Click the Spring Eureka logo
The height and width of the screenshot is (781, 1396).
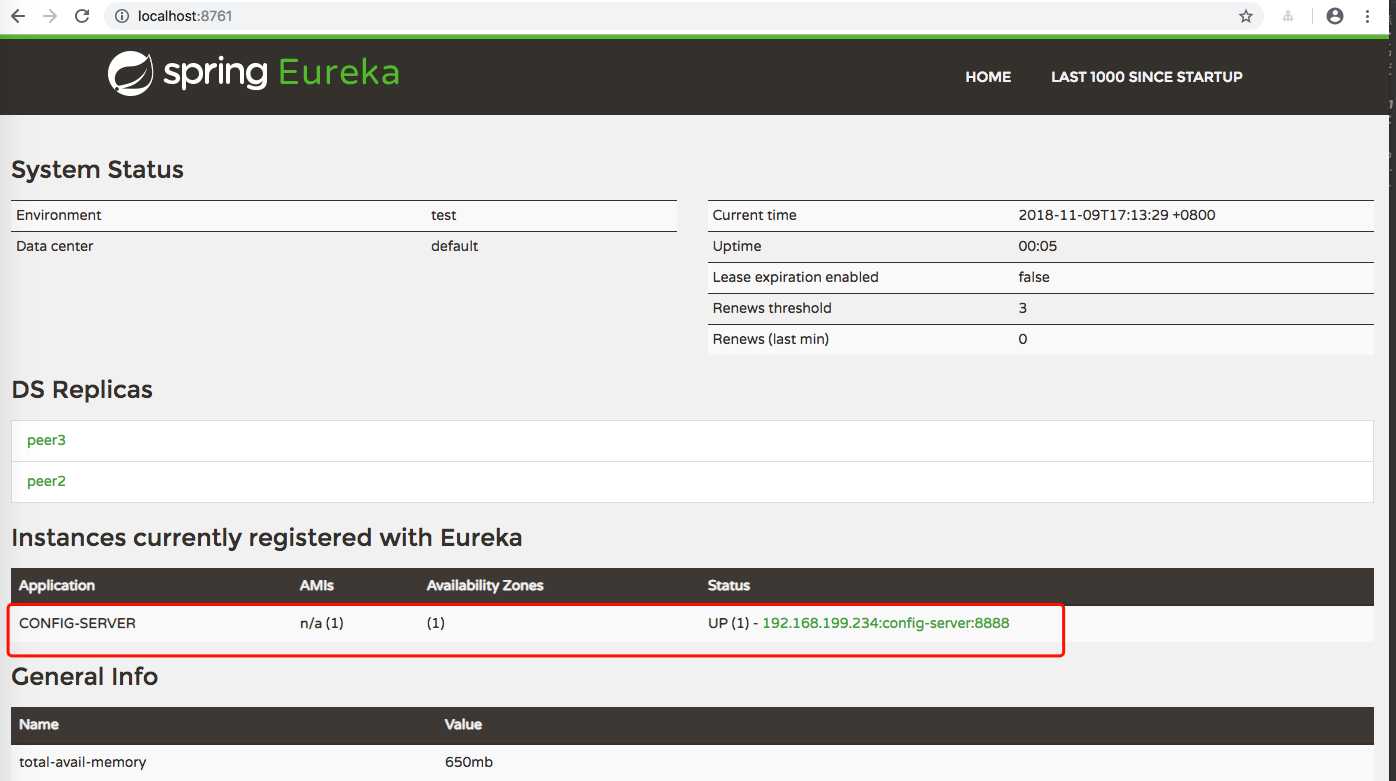click(x=254, y=74)
